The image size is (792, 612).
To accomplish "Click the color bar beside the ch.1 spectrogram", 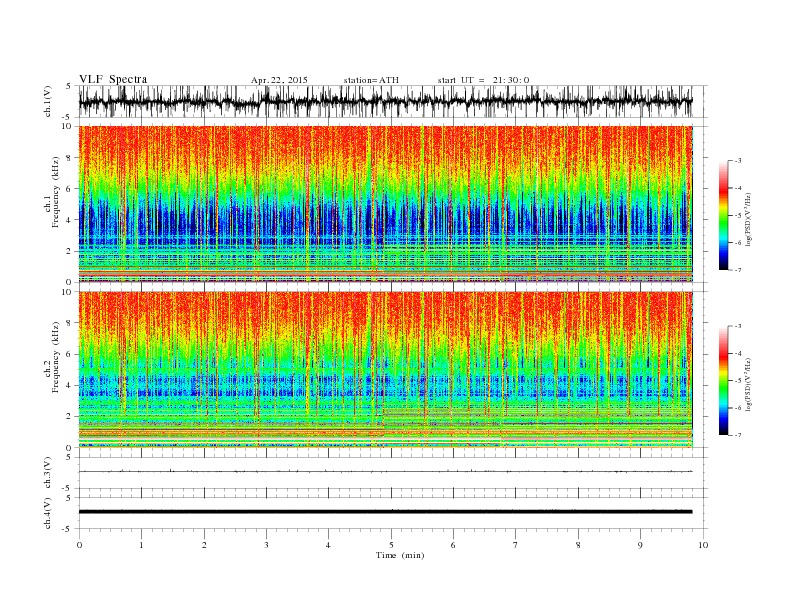I will [x=723, y=215].
